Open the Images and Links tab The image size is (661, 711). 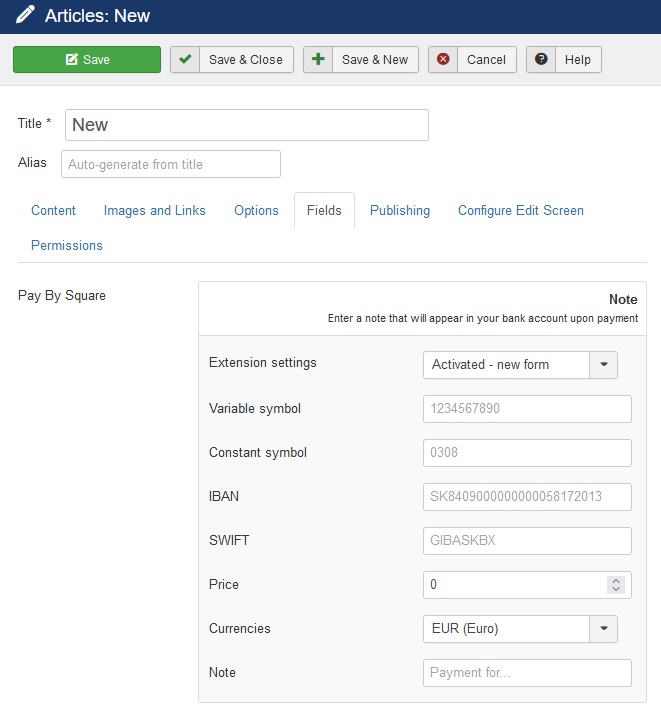point(155,210)
